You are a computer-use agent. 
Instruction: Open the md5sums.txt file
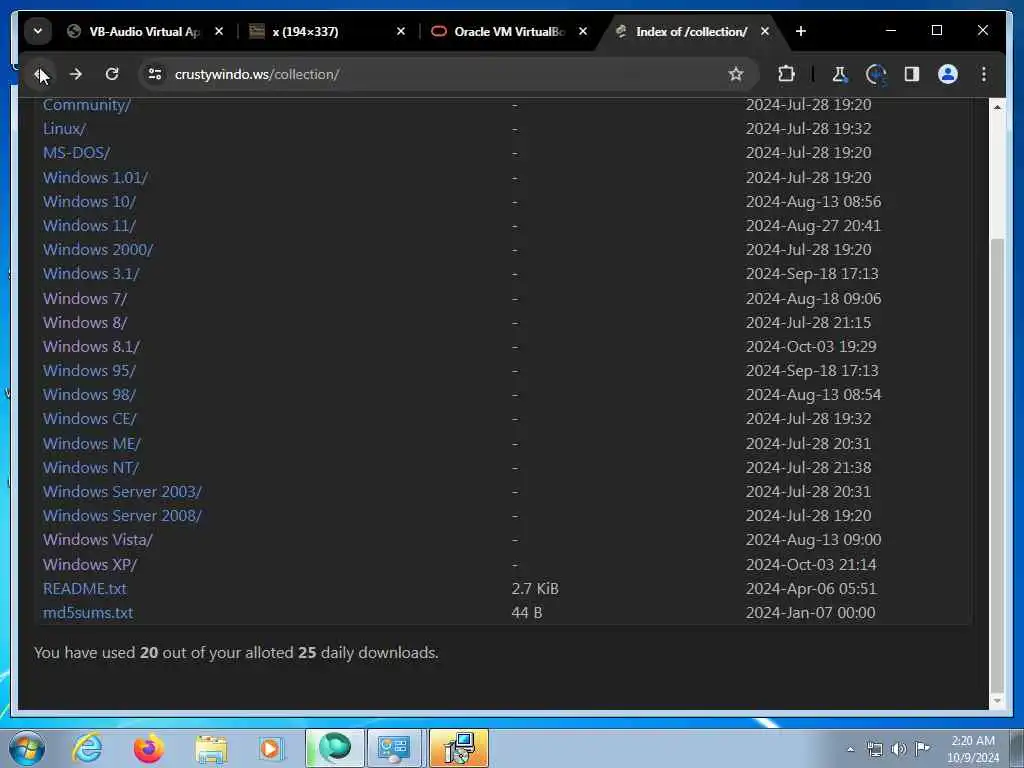[88, 613]
